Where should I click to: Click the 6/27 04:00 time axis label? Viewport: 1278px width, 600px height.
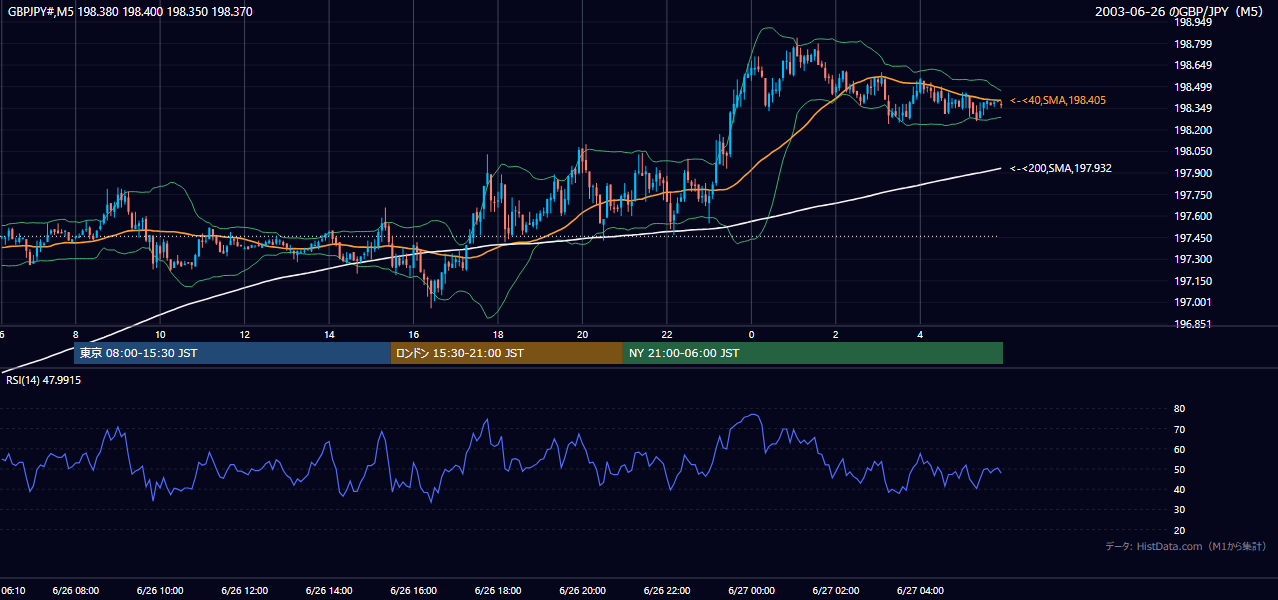coord(921,591)
